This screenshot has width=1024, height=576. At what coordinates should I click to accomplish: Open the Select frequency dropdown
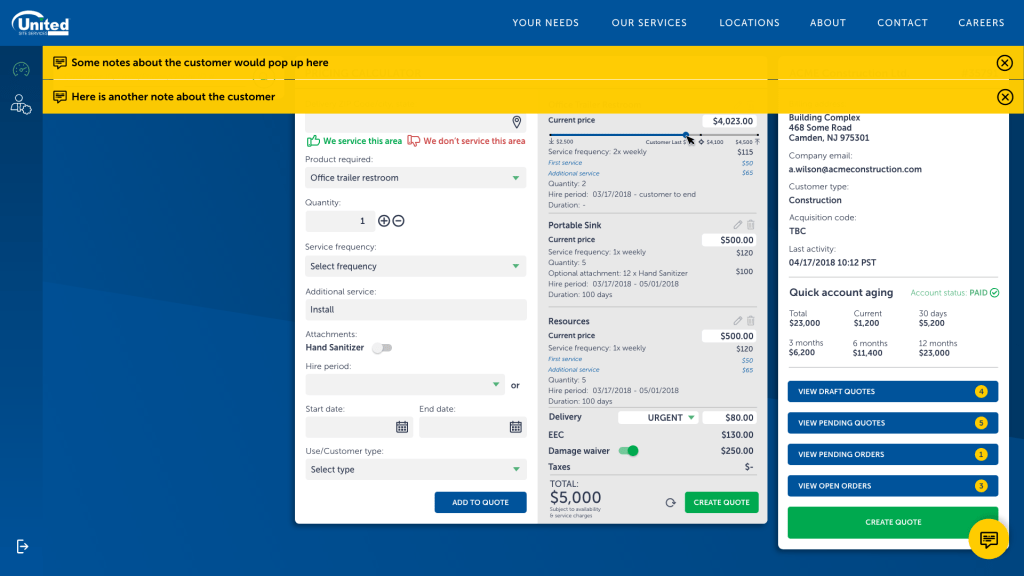pos(415,267)
